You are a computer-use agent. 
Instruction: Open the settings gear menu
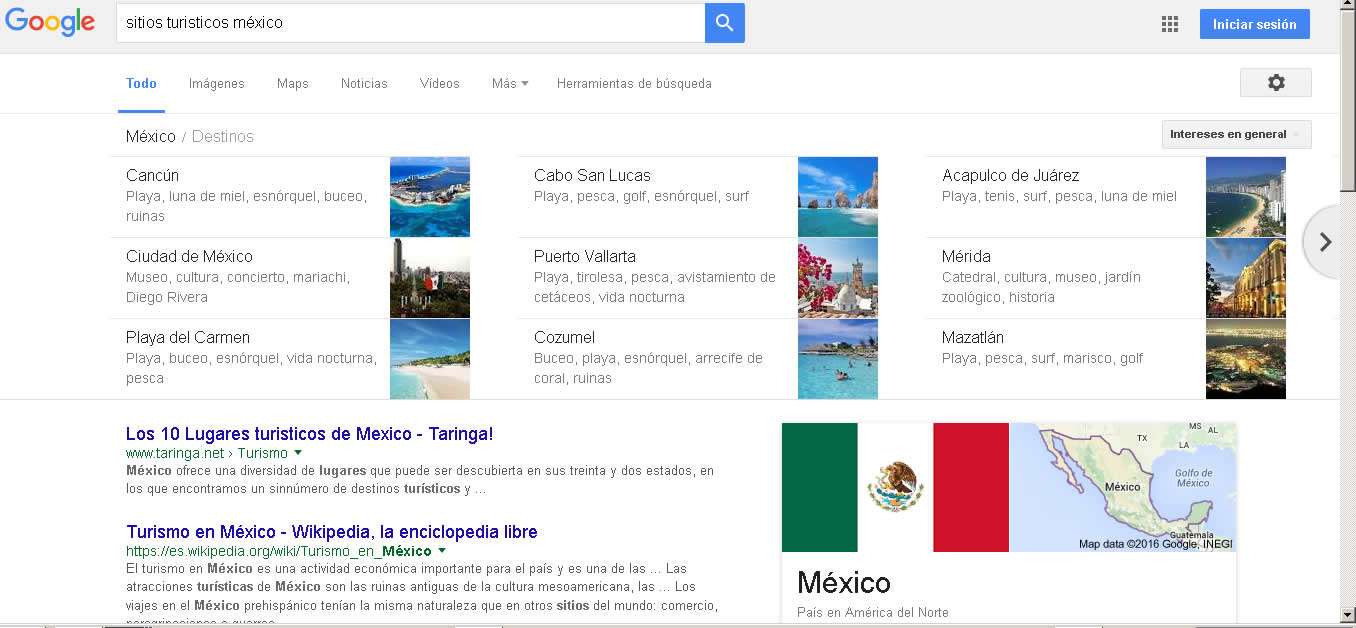click(x=1276, y=83)
